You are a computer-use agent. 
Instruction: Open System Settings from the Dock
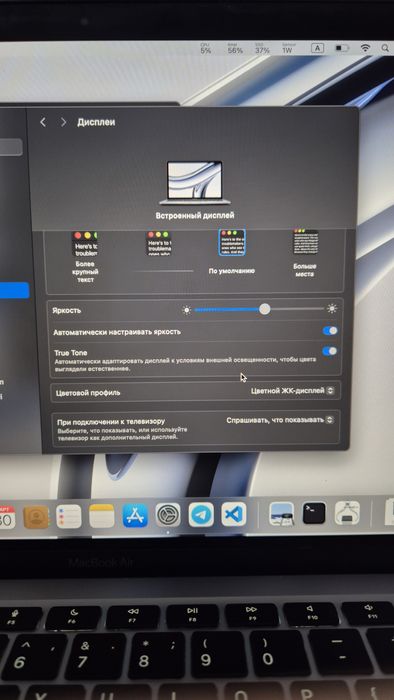[x=168, y=515]
